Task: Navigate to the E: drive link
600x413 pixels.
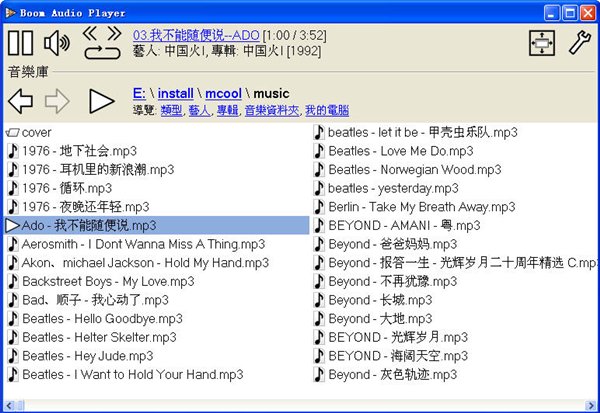Action: pos(139,93)
